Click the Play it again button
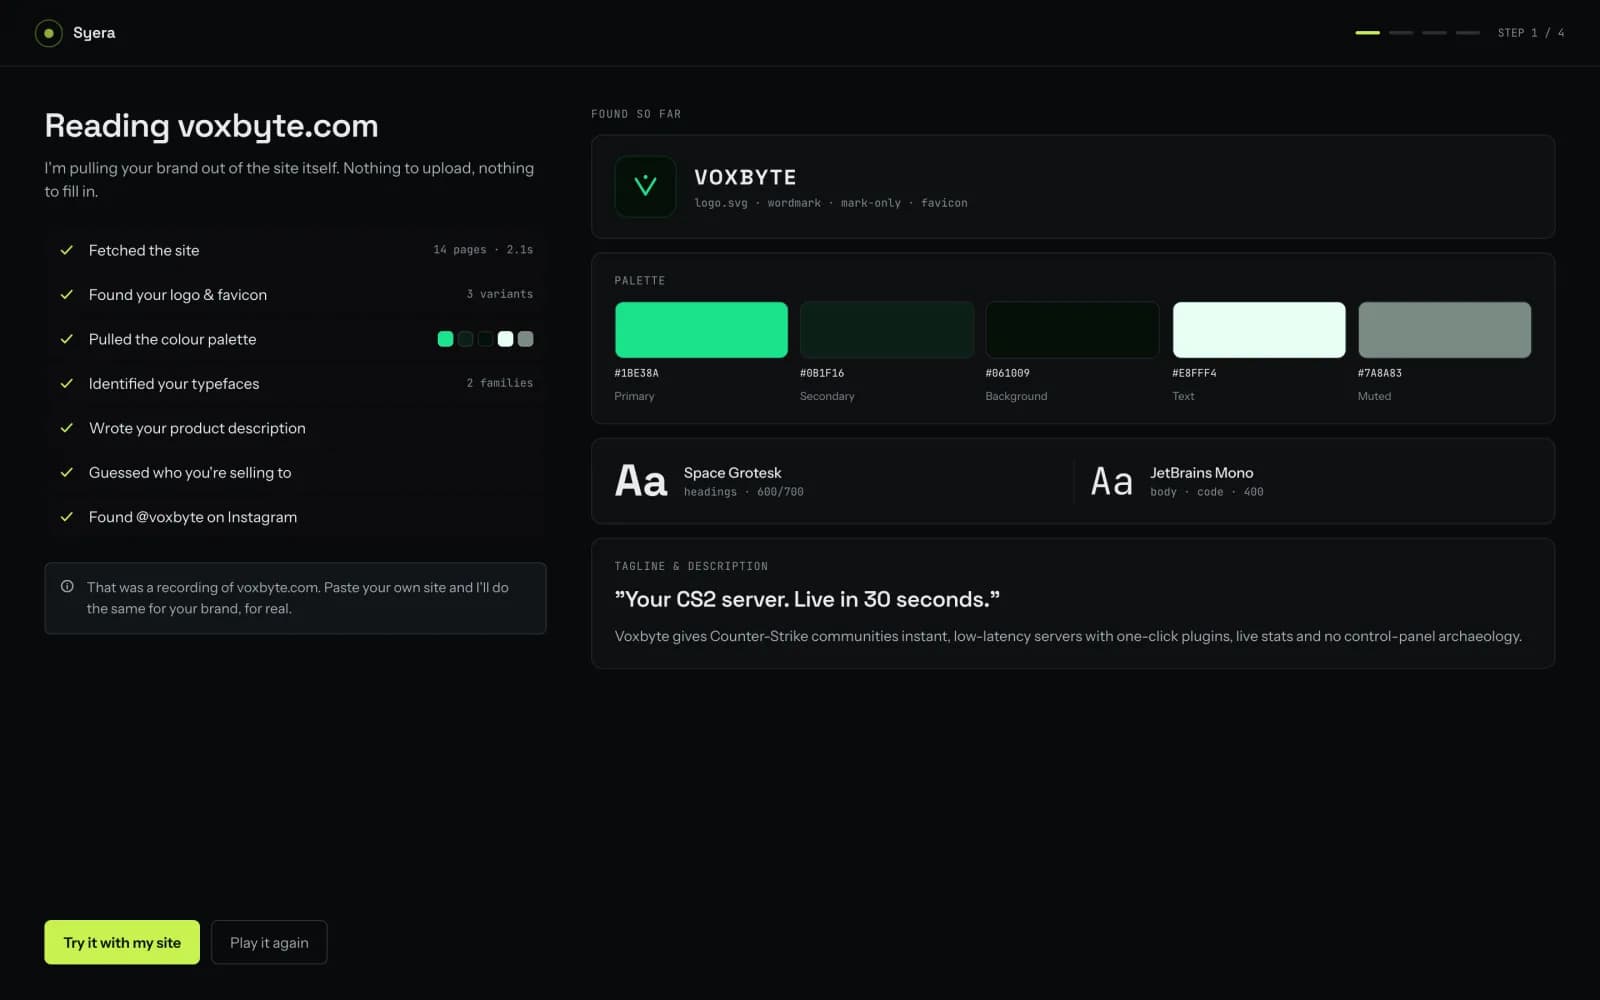The image size is (1600, 1000). [269, 942]
